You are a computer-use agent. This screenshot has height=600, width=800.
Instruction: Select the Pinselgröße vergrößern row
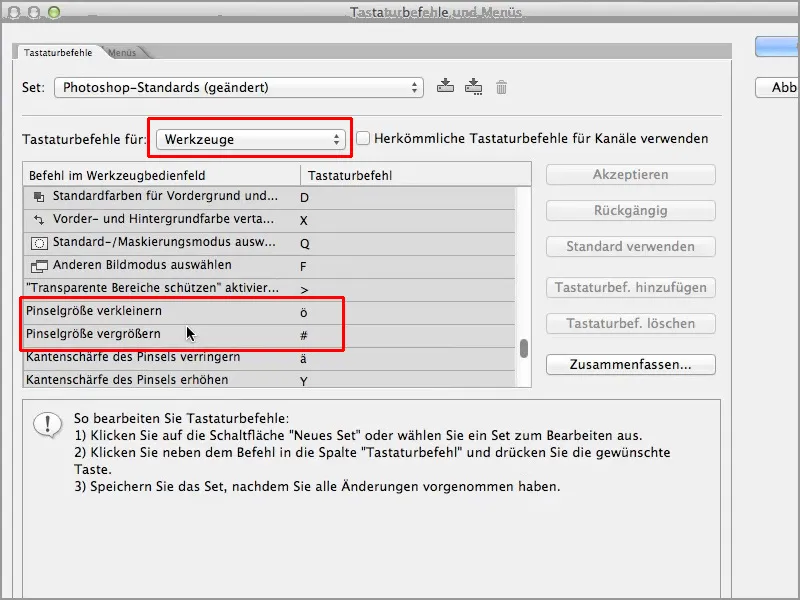point(269,334)
